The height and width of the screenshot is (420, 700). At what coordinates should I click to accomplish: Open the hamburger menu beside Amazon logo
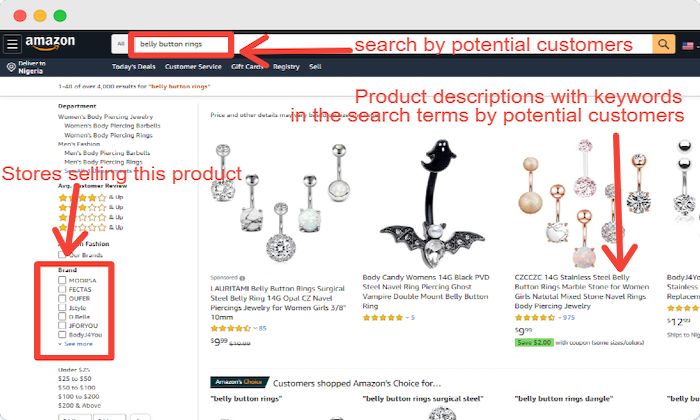point(12,44)
